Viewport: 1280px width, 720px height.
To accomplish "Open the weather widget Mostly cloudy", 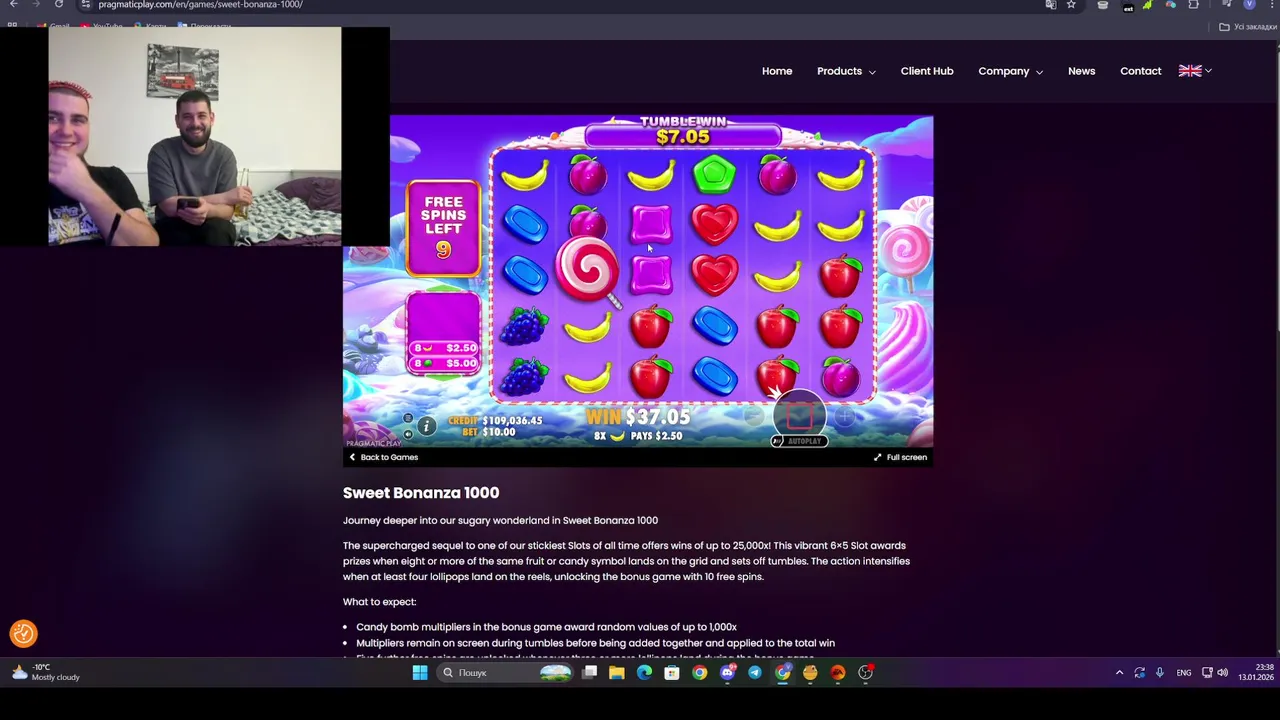I will (x=45, y=672).
